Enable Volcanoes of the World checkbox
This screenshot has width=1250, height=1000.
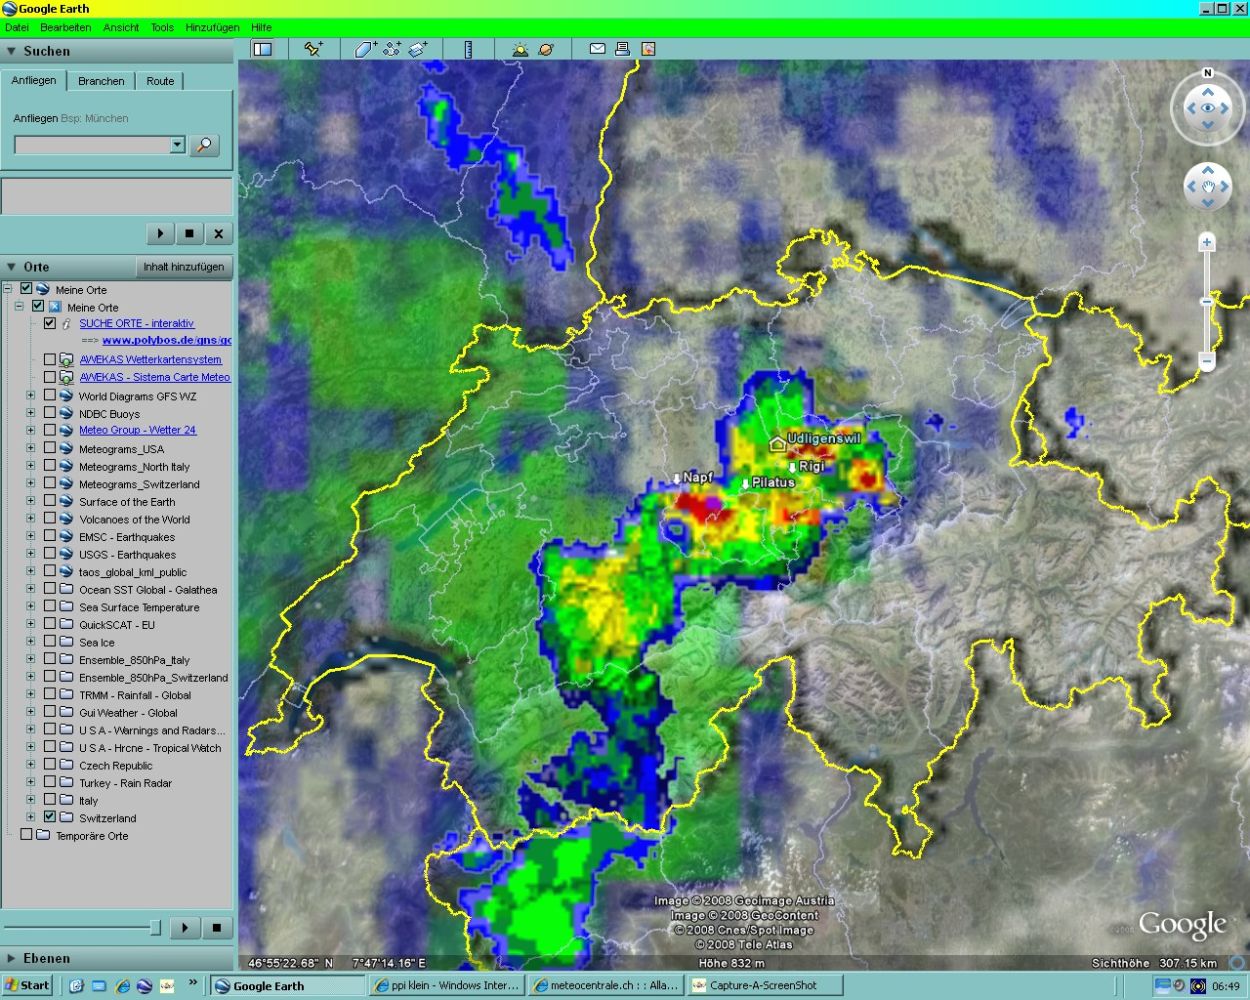click(49, 519)
